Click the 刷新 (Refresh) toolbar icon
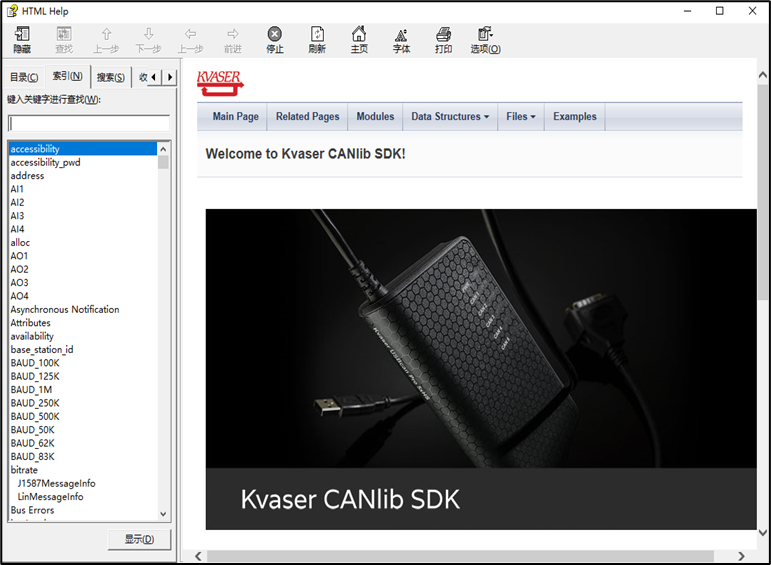Image resolution: width=771 pixels, height=565 pixels. point(317,40)
